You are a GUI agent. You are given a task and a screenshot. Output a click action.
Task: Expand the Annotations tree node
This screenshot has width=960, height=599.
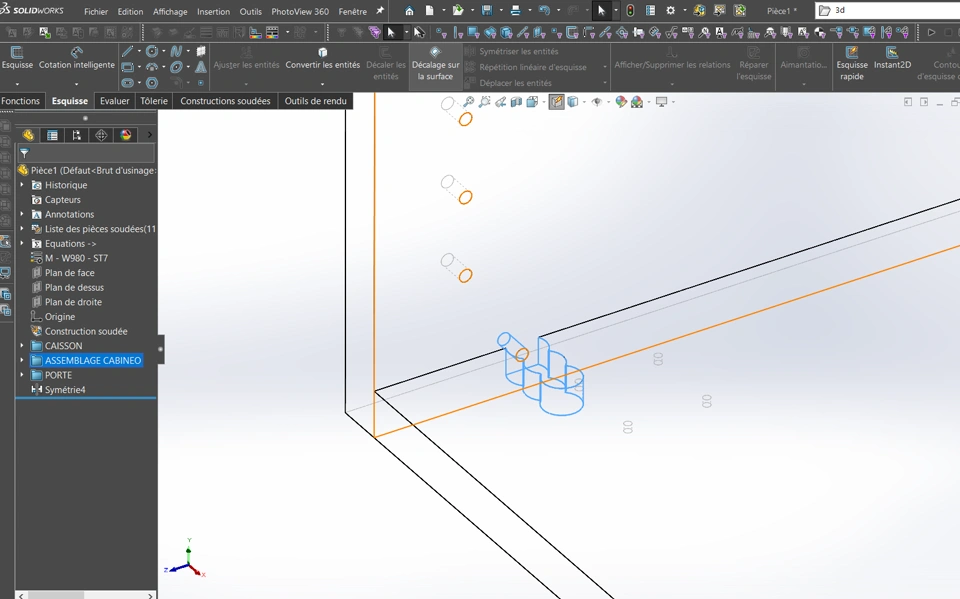click(x=22, y=214)
